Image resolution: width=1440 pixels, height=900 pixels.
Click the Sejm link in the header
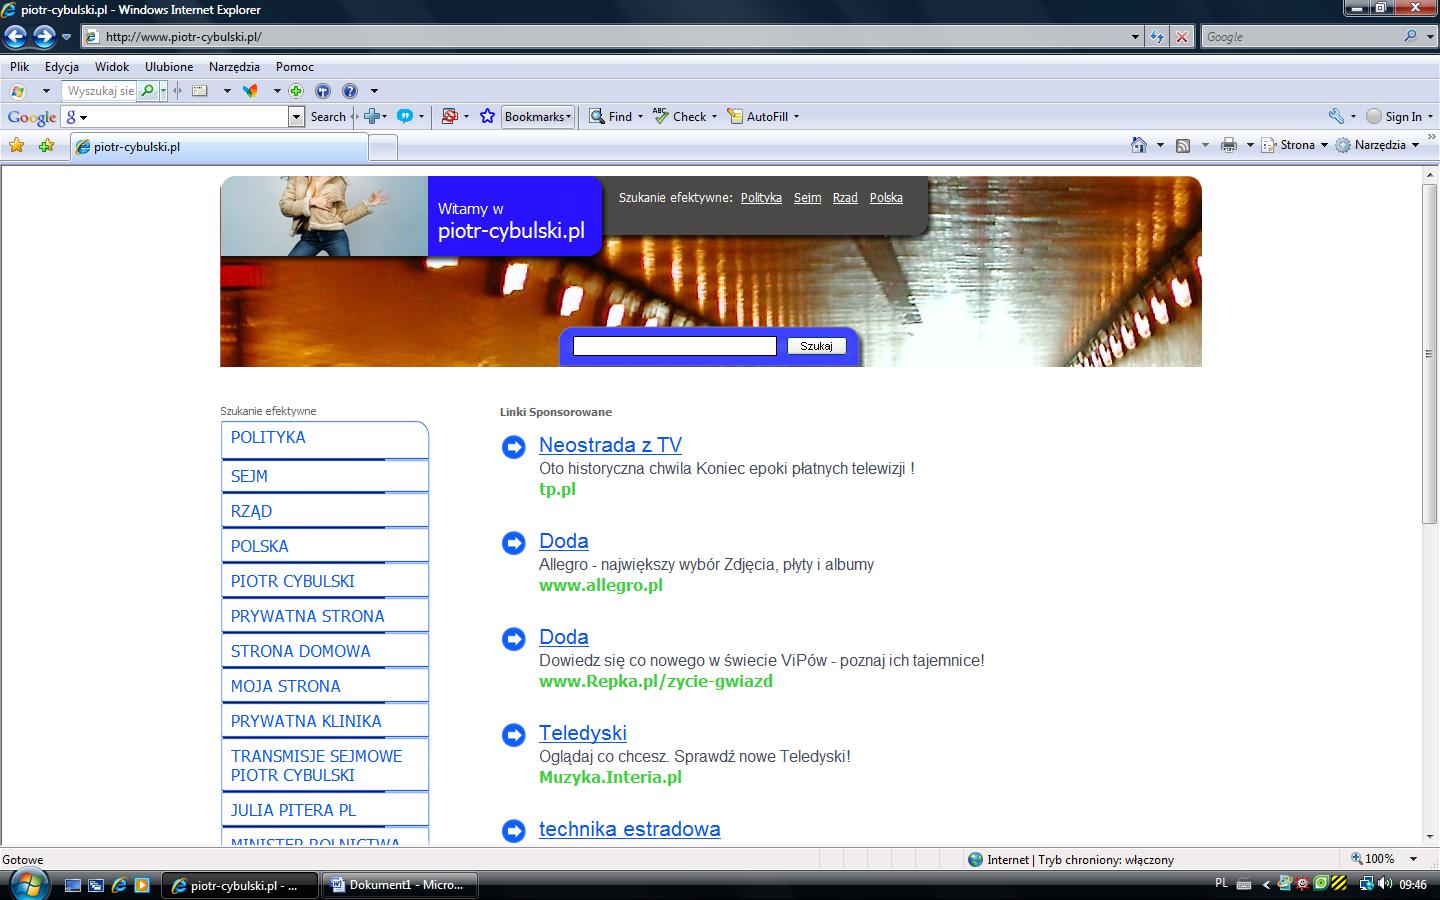tap(807, 198)
